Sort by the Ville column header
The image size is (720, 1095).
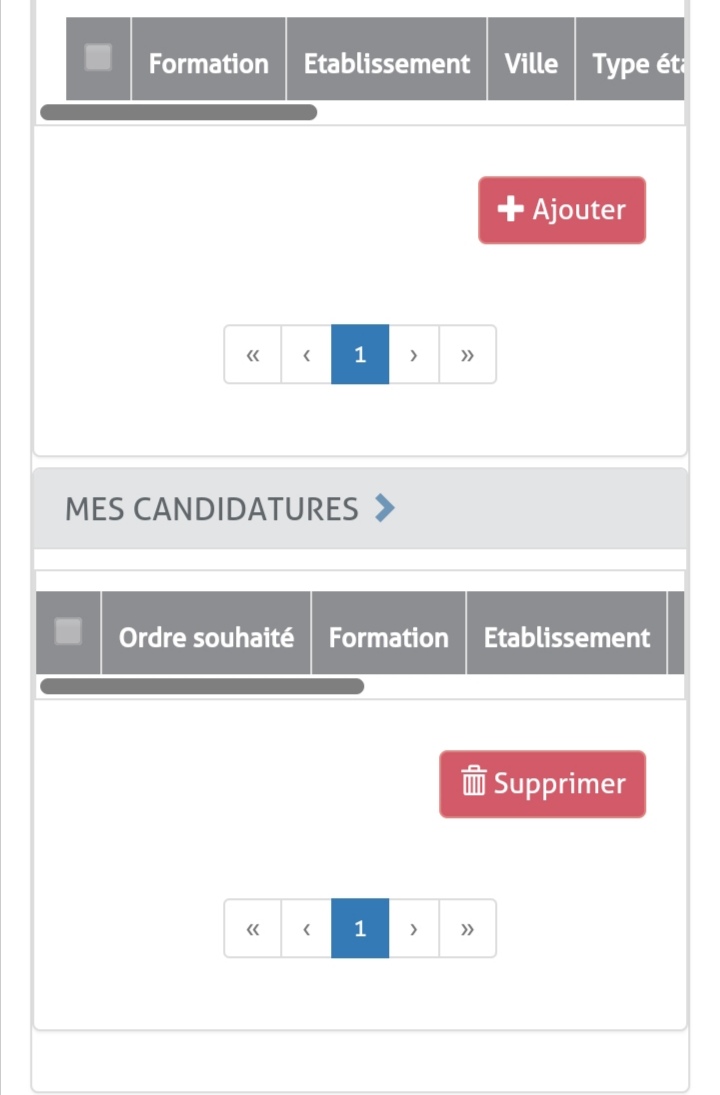[x=531, y=64]
